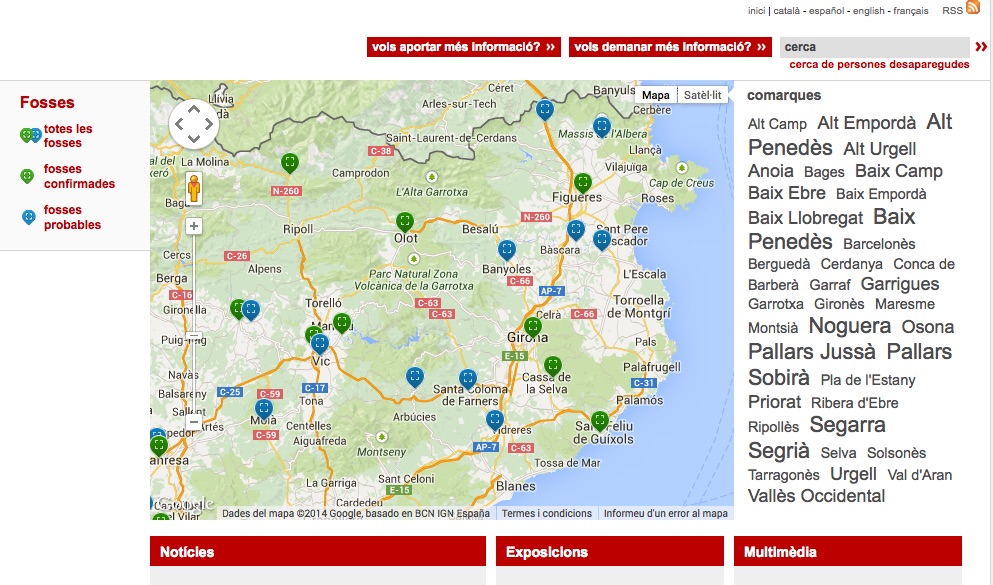Switch language to english
The width and height of the screenshot is (993, 585).
click(868, 11)
